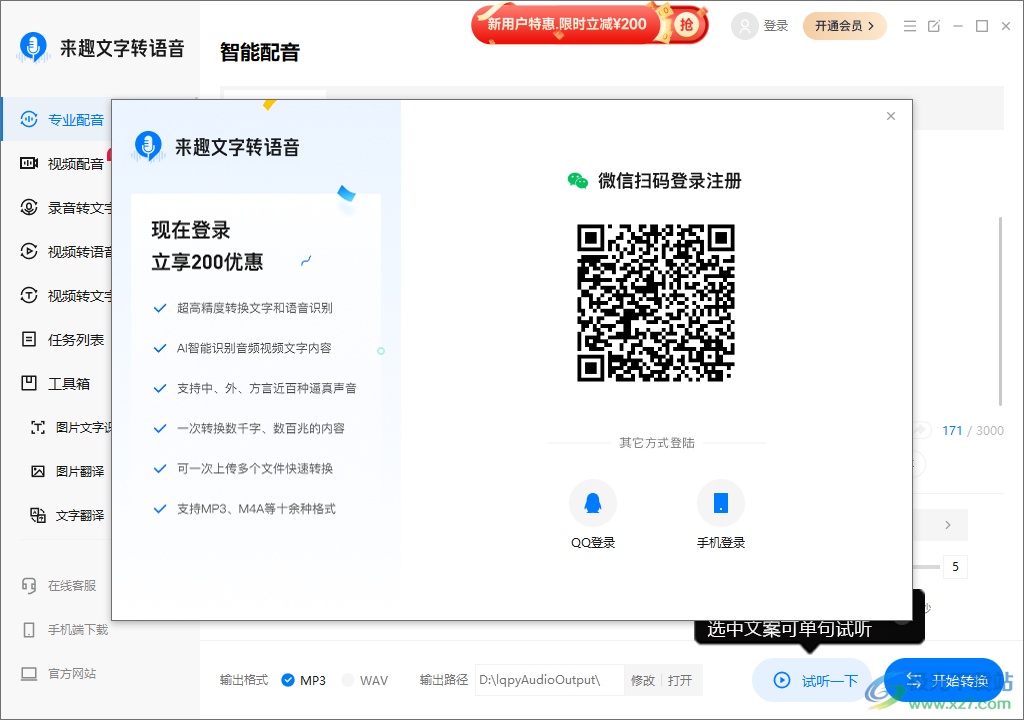Image resolution: width=1024 pixels, height=720 pixels.
Task: Click the 任务列表 list icon
Action: click(29, 339)
